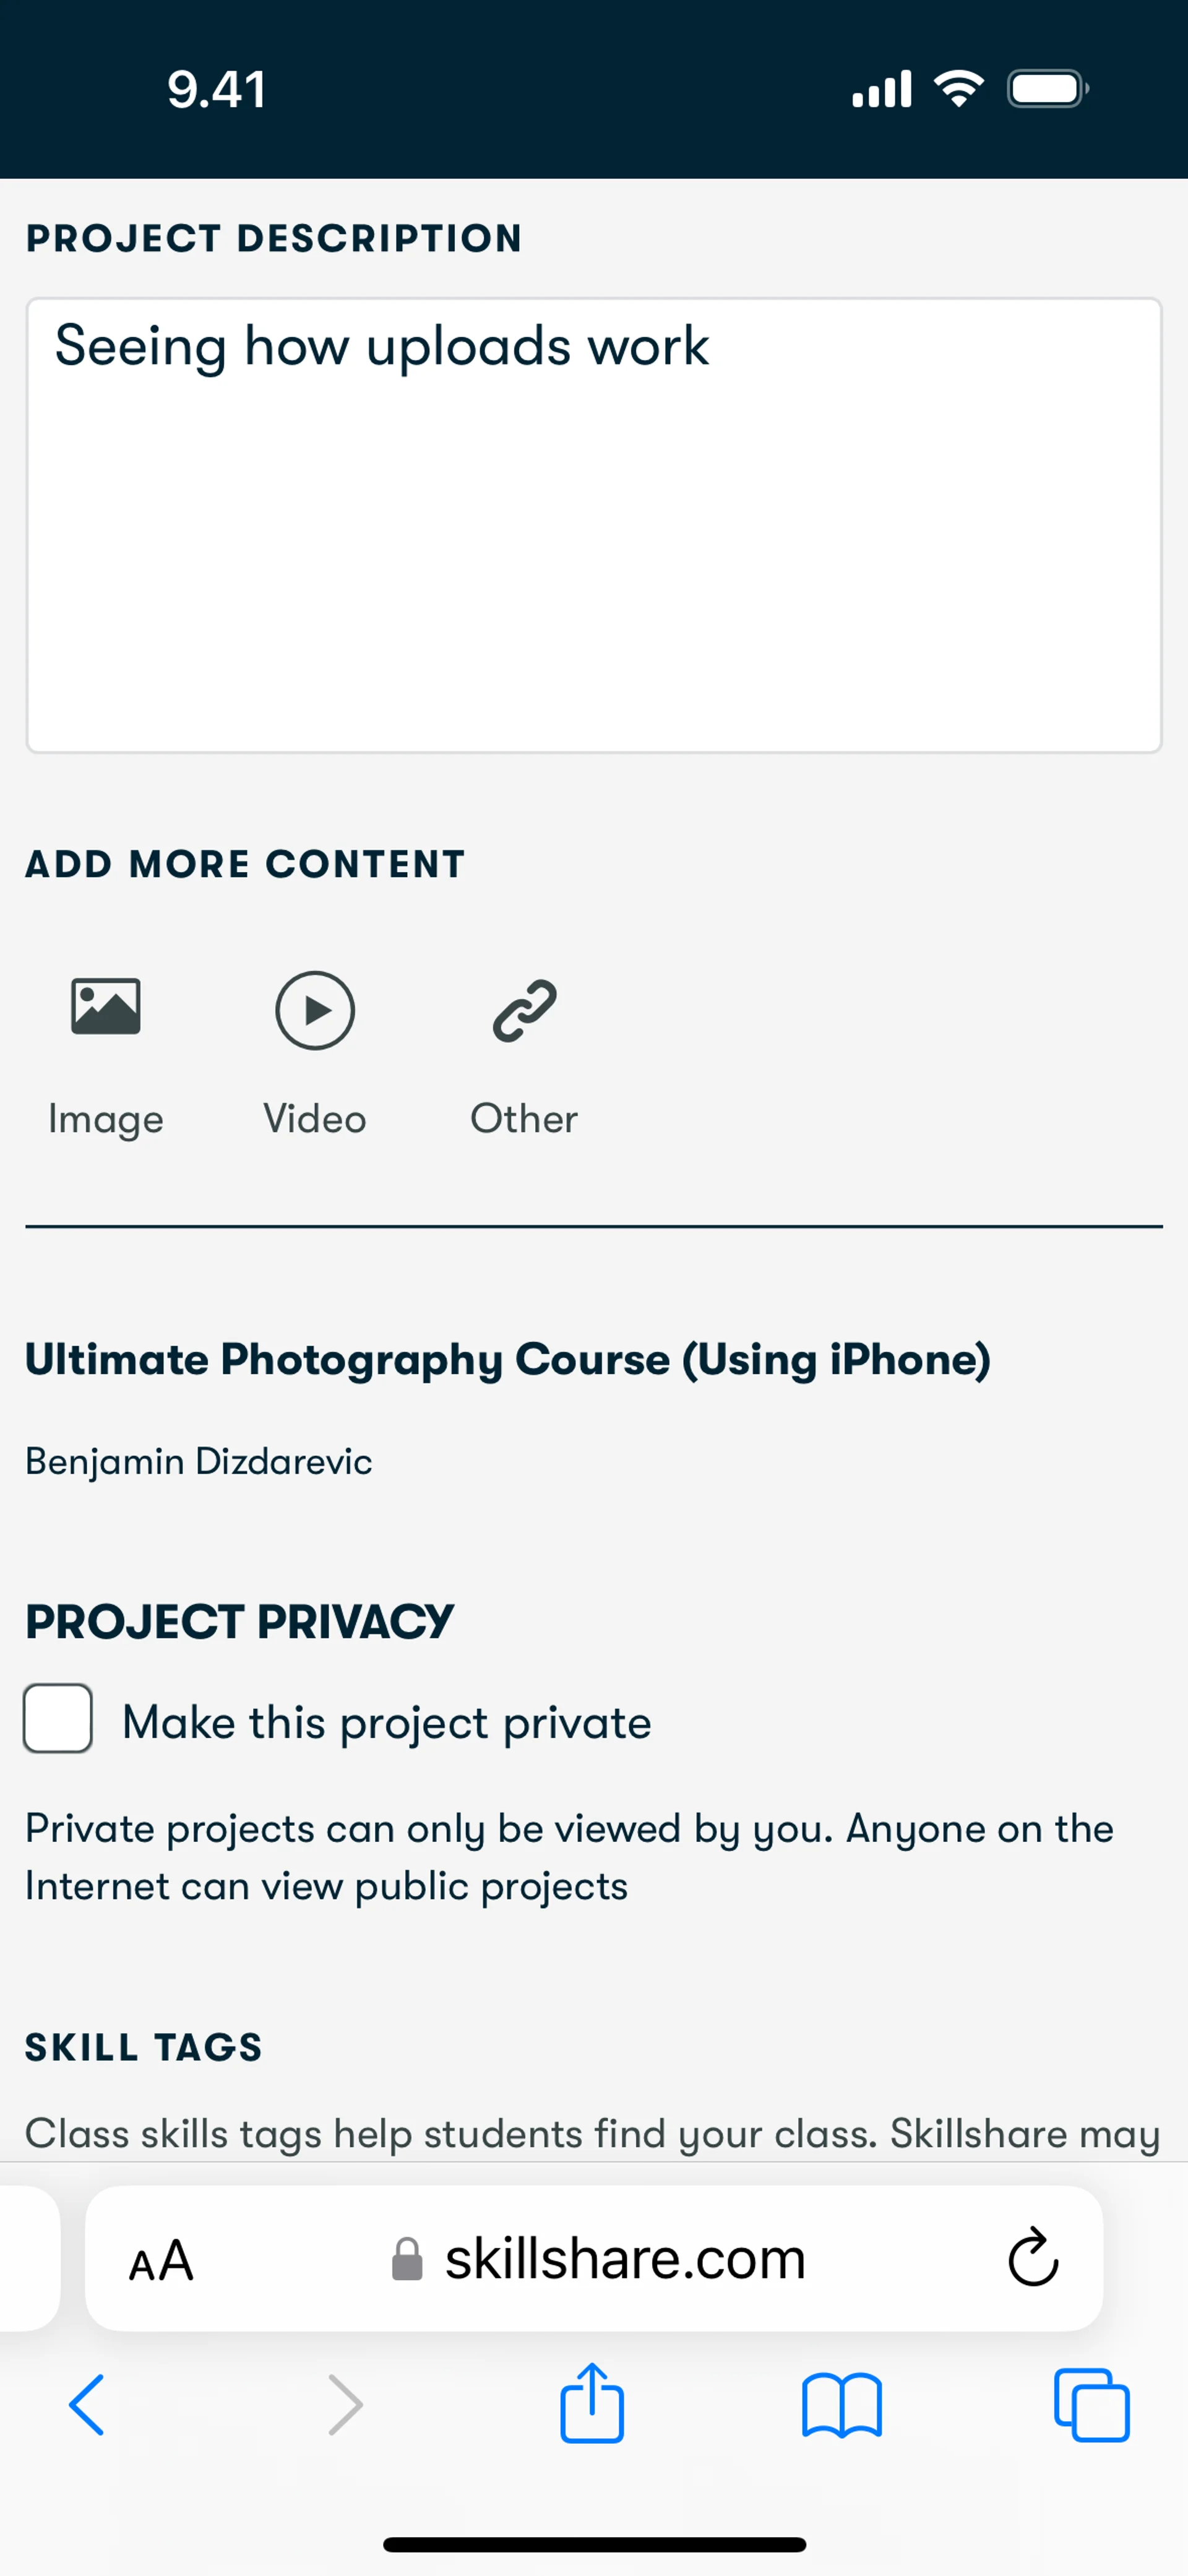1188x2576 pixels.
Task: Open Ultimate Photography Course class title
Action: [508, 1359]
